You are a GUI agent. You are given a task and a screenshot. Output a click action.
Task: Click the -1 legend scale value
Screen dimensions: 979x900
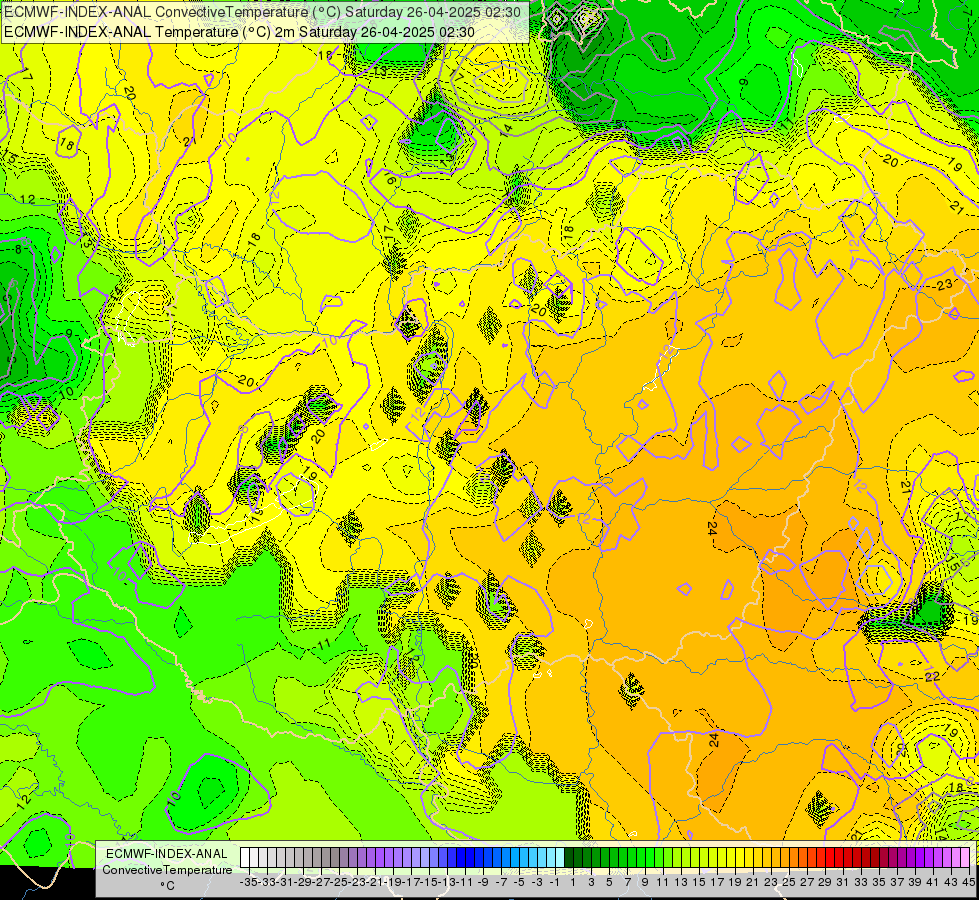click(554, 883)
